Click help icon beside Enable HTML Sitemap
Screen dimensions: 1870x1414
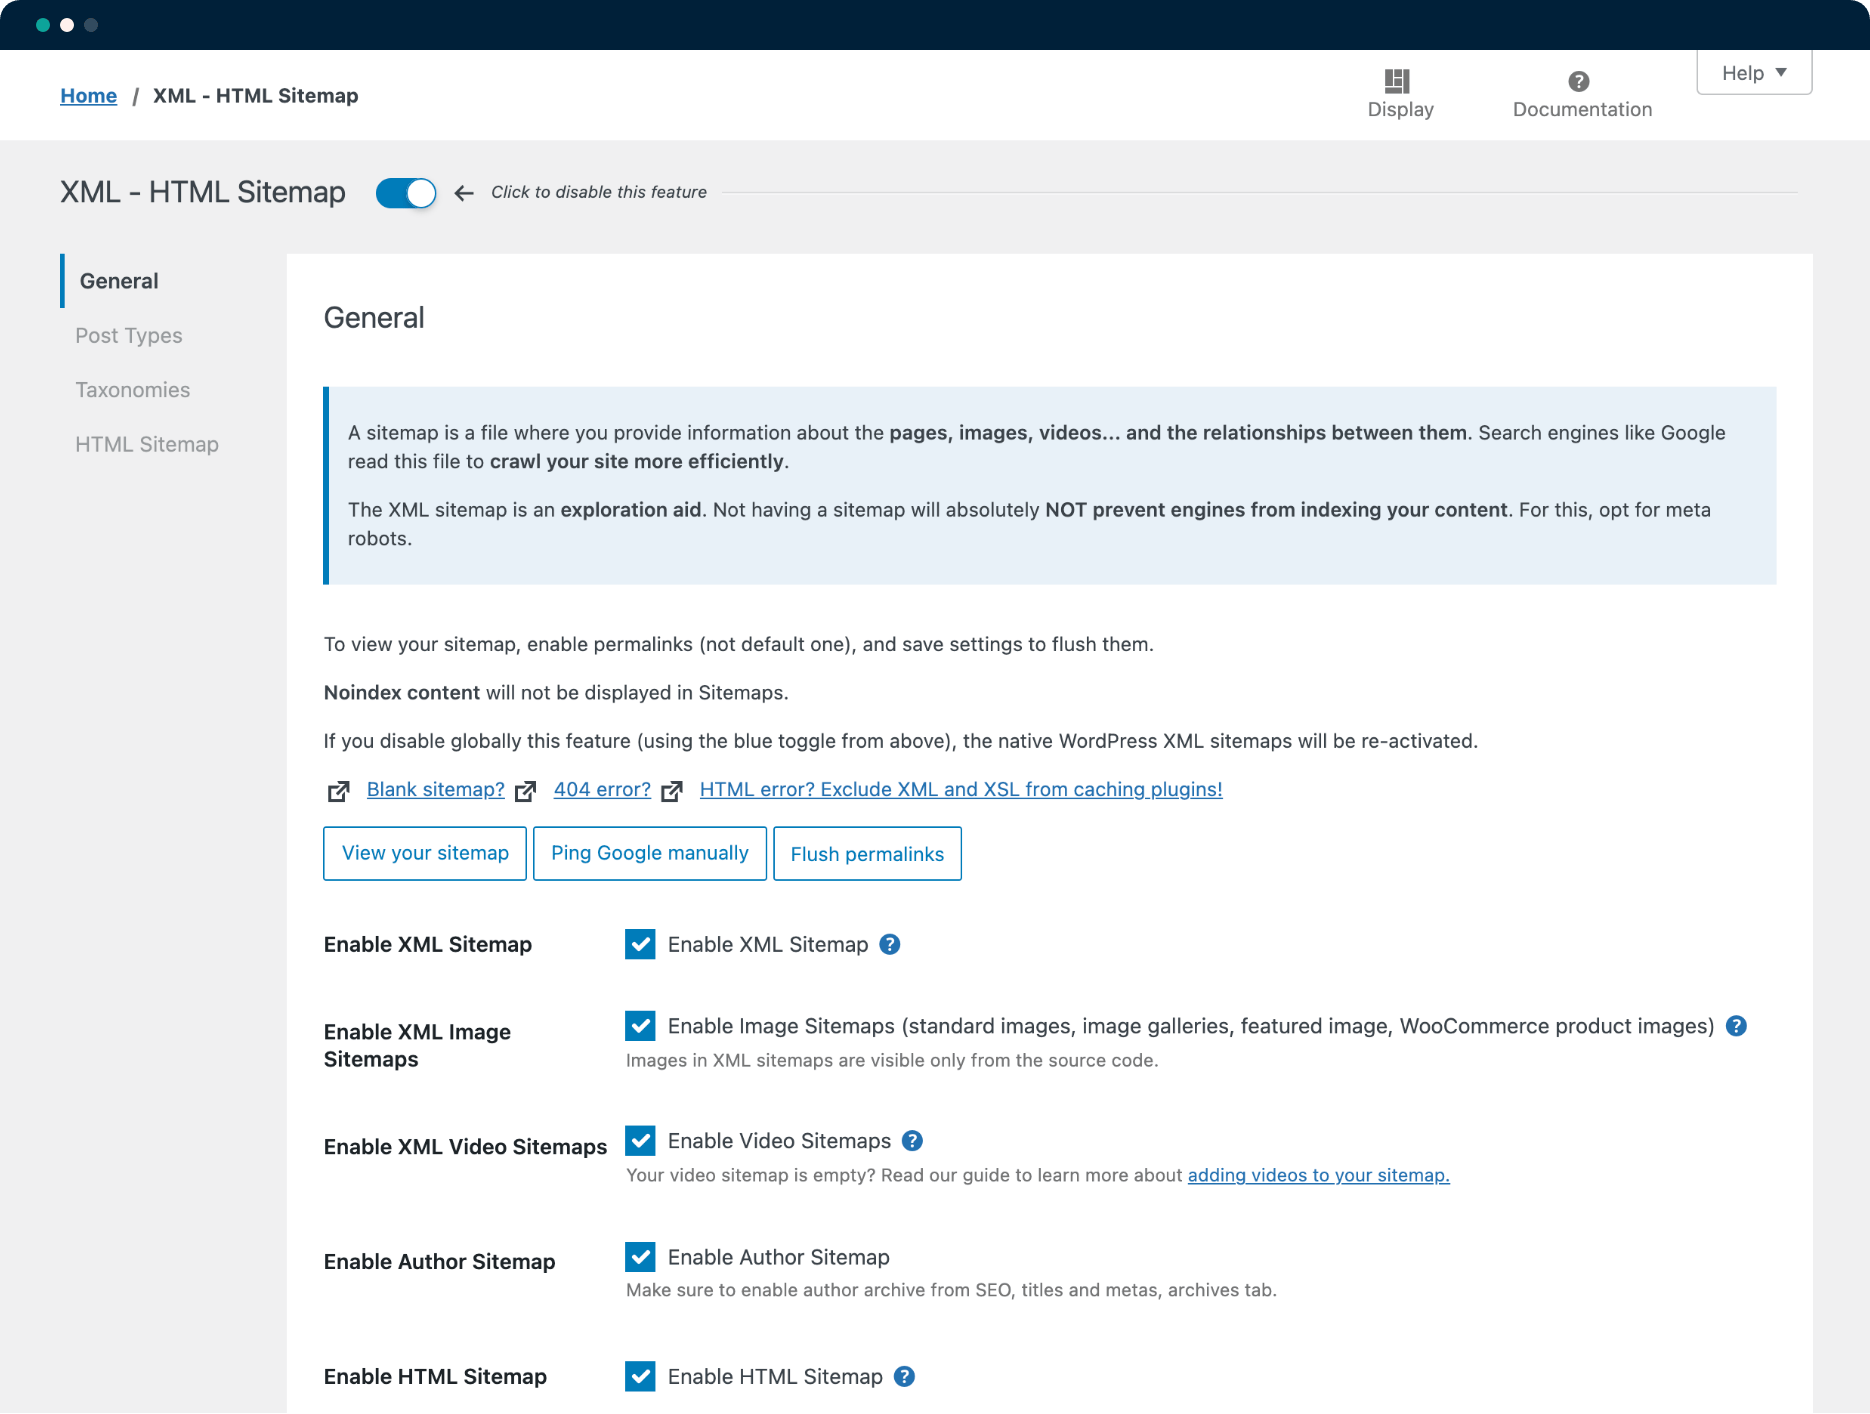tap(904, 1376)
